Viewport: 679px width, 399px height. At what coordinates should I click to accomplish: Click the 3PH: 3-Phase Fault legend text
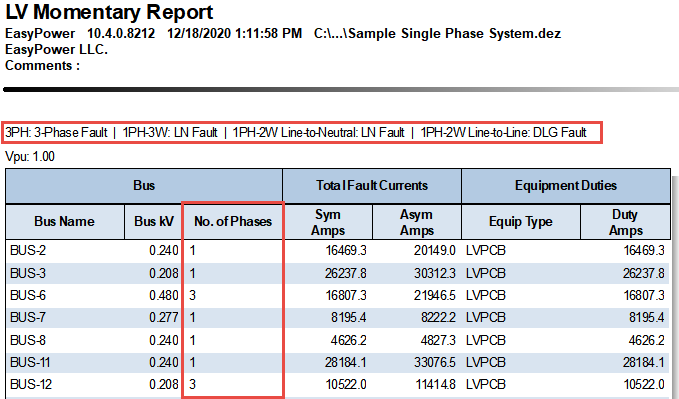56,132
